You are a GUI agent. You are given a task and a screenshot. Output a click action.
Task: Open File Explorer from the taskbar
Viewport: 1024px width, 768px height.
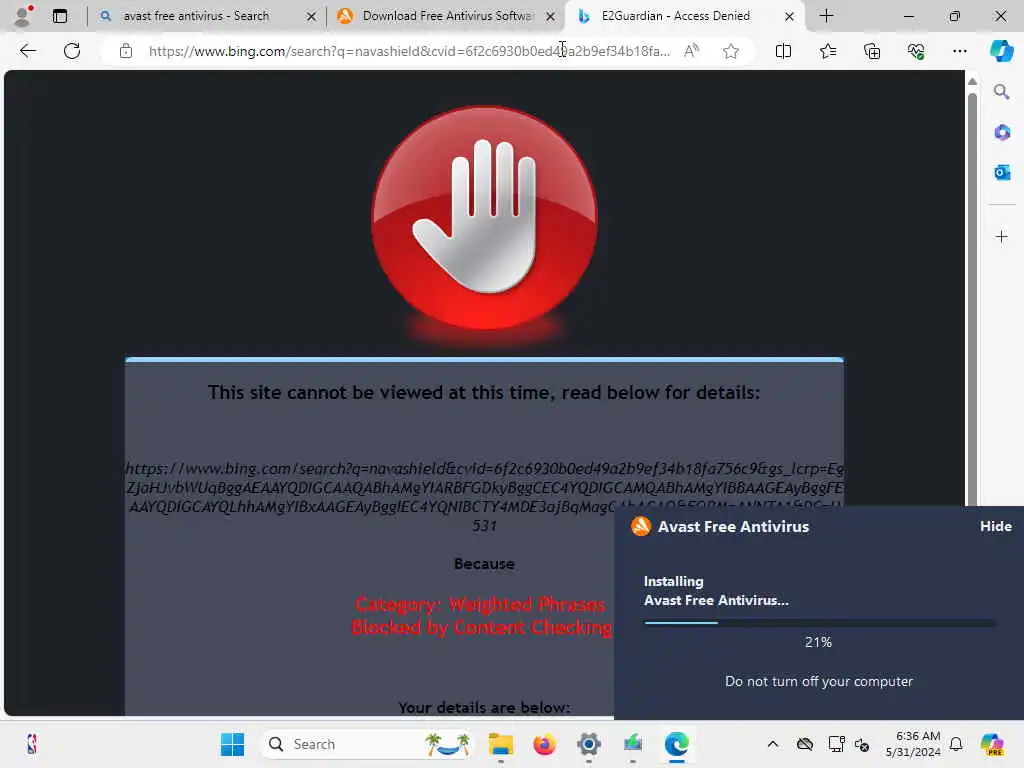point(501,744)
